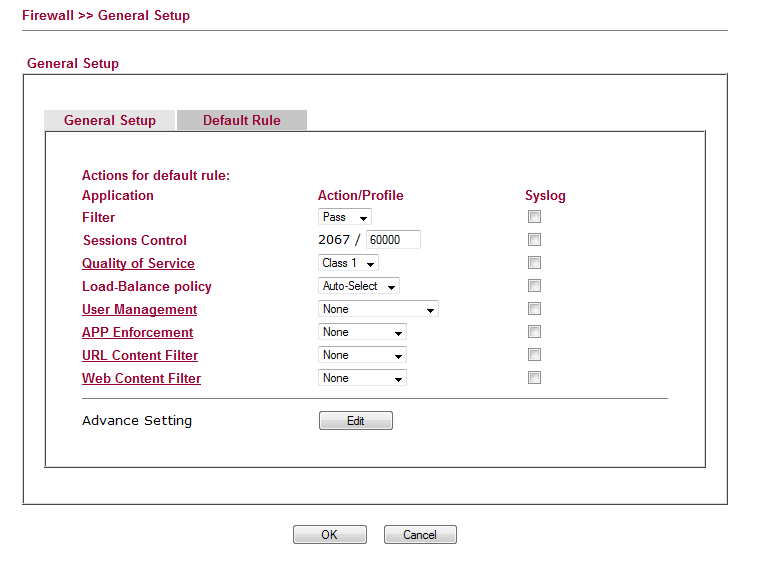Open the Filter action Pass dropdown
This screenshot has width=776, height=563.
pyautogui.click(x=345, y=217)
